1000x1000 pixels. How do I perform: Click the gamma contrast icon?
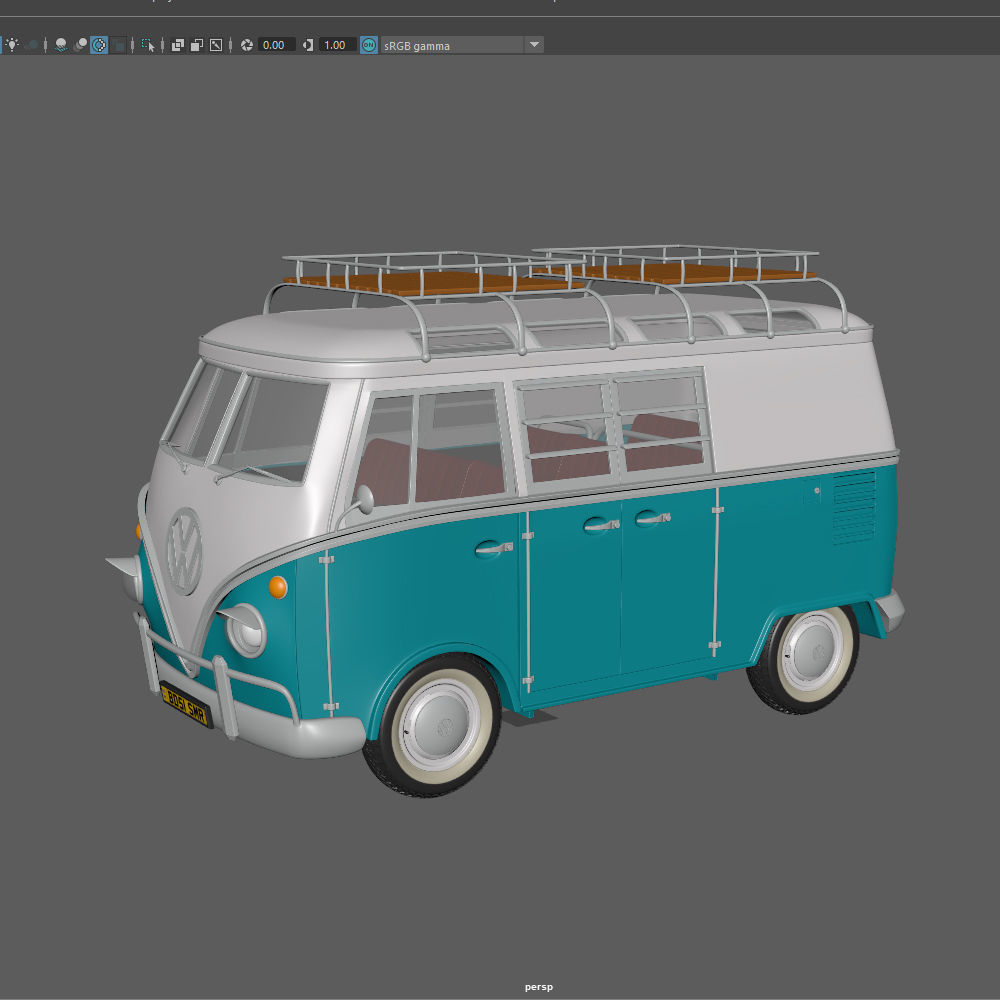[308, 44]
